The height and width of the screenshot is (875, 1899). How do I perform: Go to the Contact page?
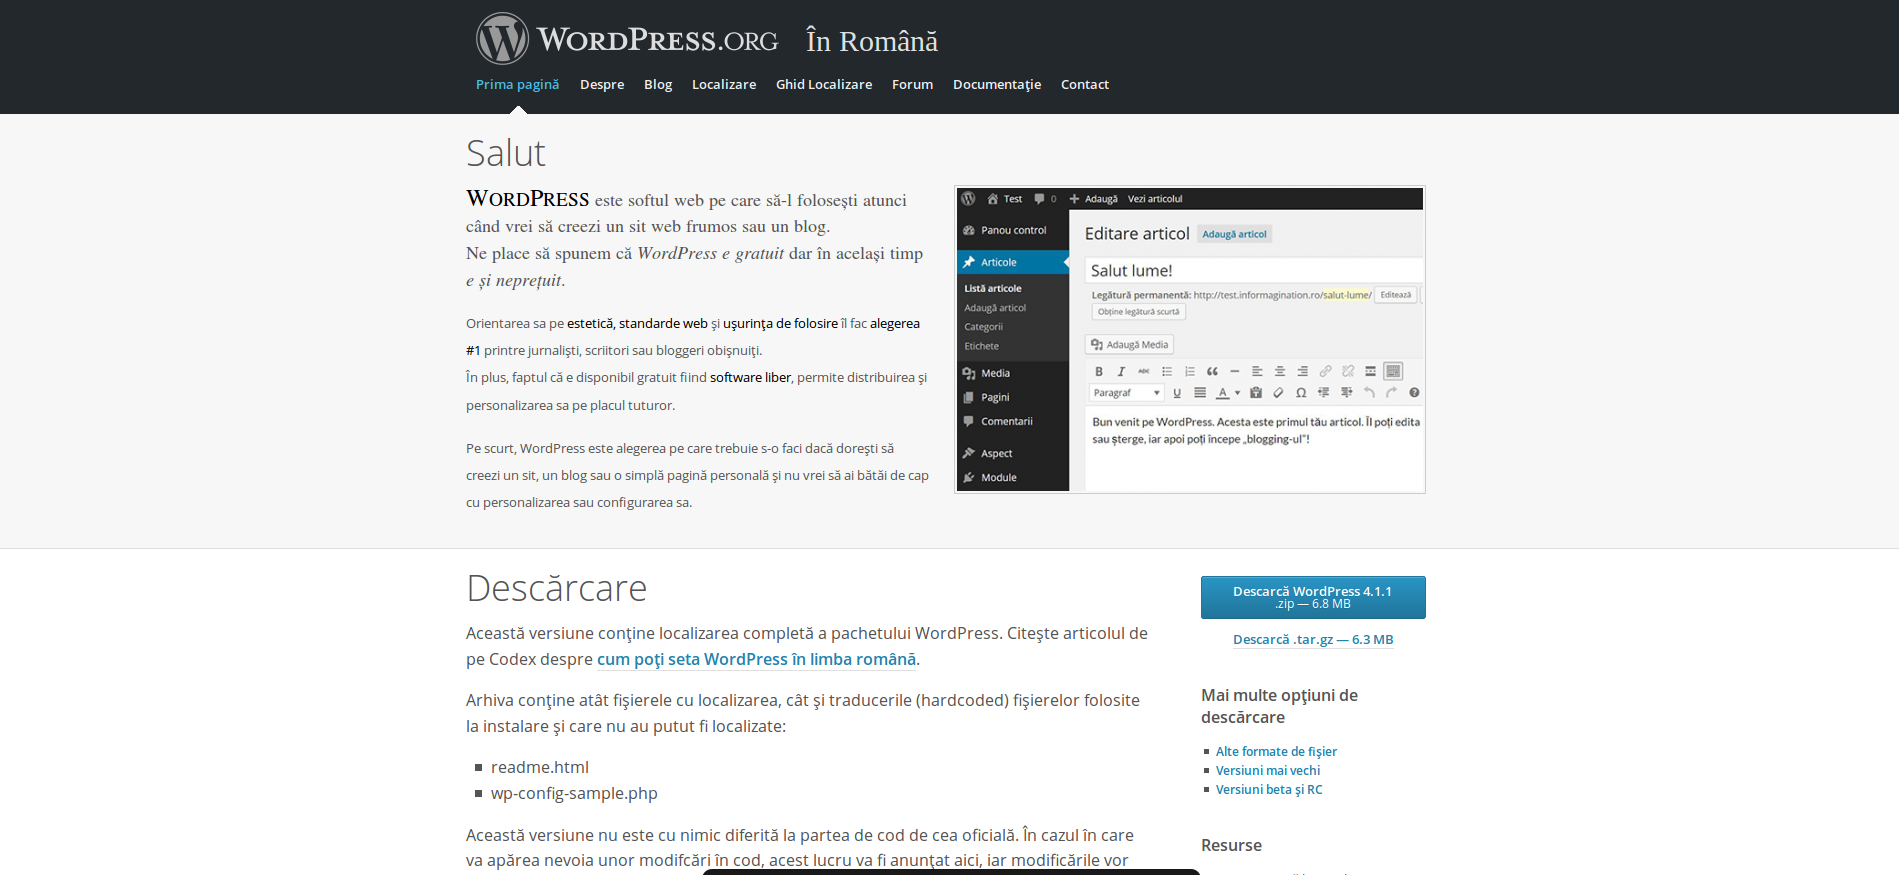click(1085, 85)
